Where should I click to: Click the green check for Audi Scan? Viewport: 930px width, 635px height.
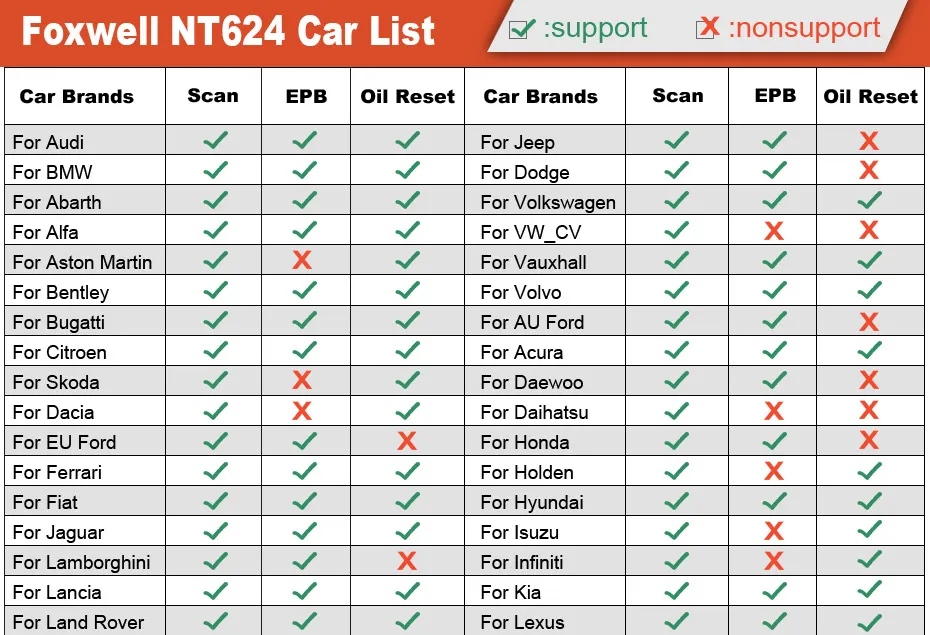215,140
